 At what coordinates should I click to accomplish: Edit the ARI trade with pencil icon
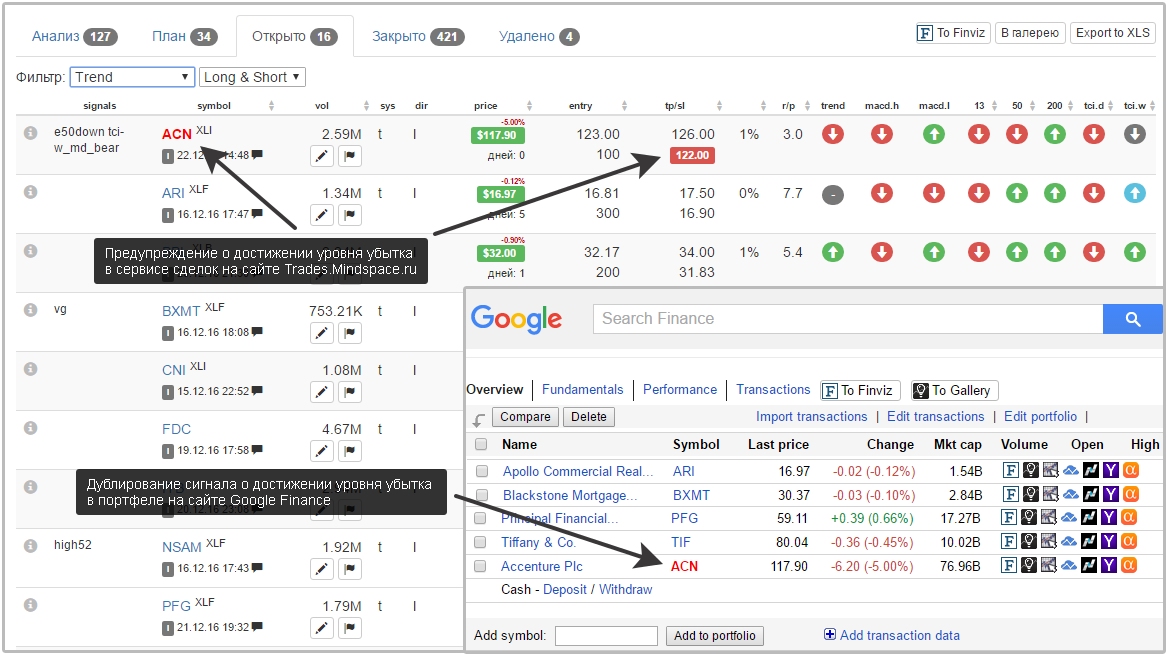point(322,215)
